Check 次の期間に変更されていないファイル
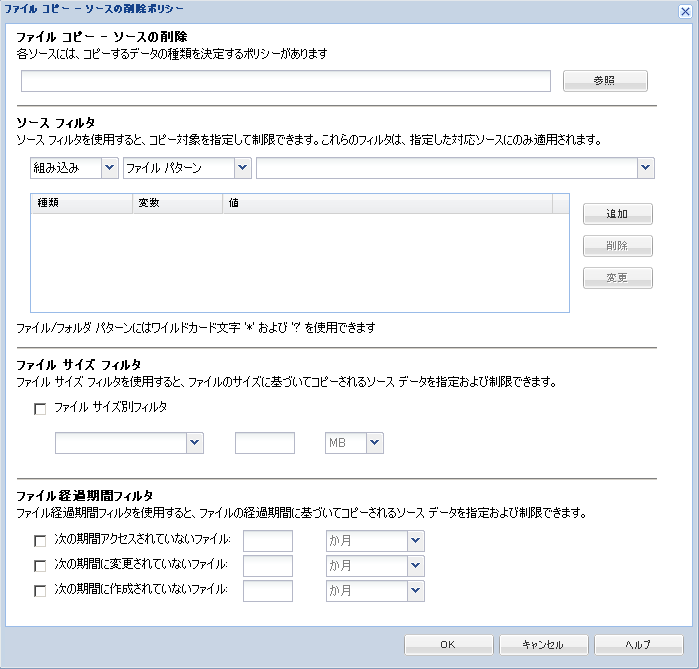This screenshot has width=699, height=669. (40, 566)
